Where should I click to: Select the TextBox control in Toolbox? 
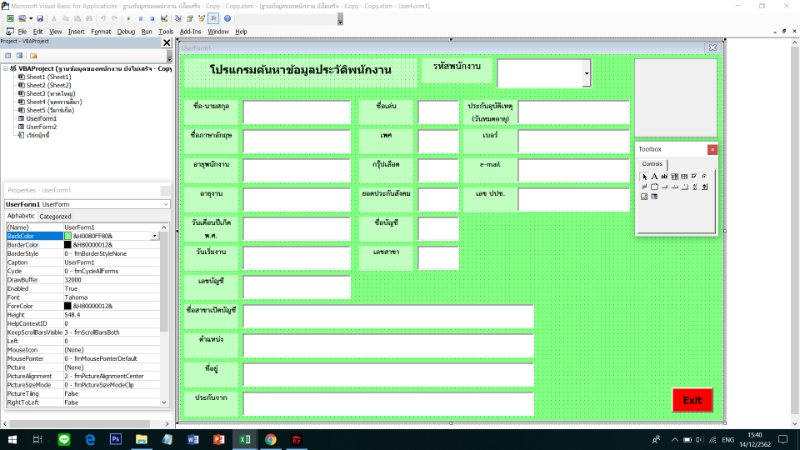click(664, 177)
